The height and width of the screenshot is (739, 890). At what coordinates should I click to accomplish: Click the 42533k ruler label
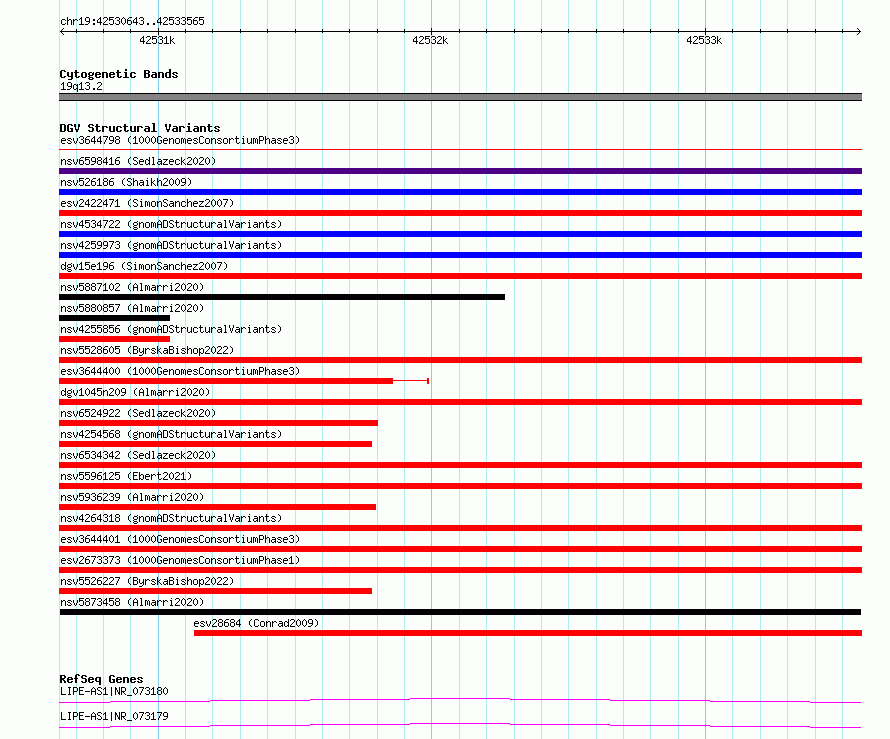[704, 40]
